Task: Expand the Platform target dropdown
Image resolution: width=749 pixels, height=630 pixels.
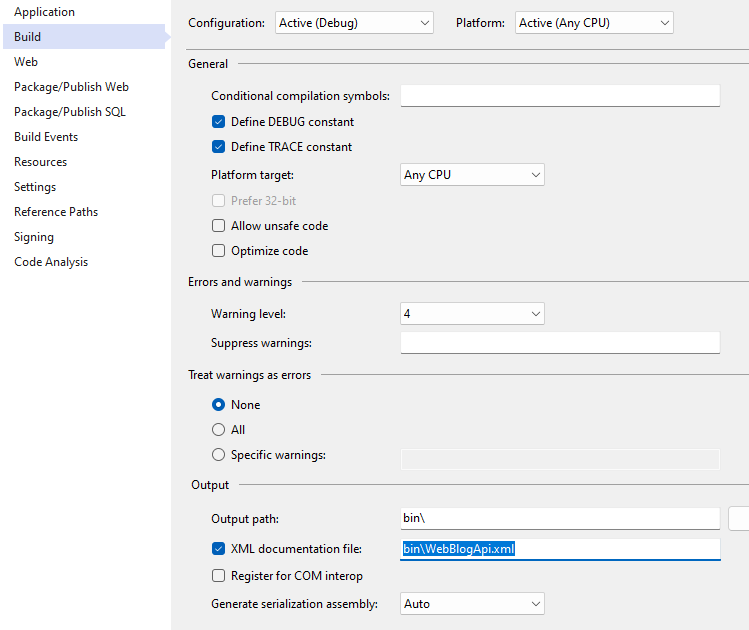Action: pyautogui.click(x=472, y=175)
